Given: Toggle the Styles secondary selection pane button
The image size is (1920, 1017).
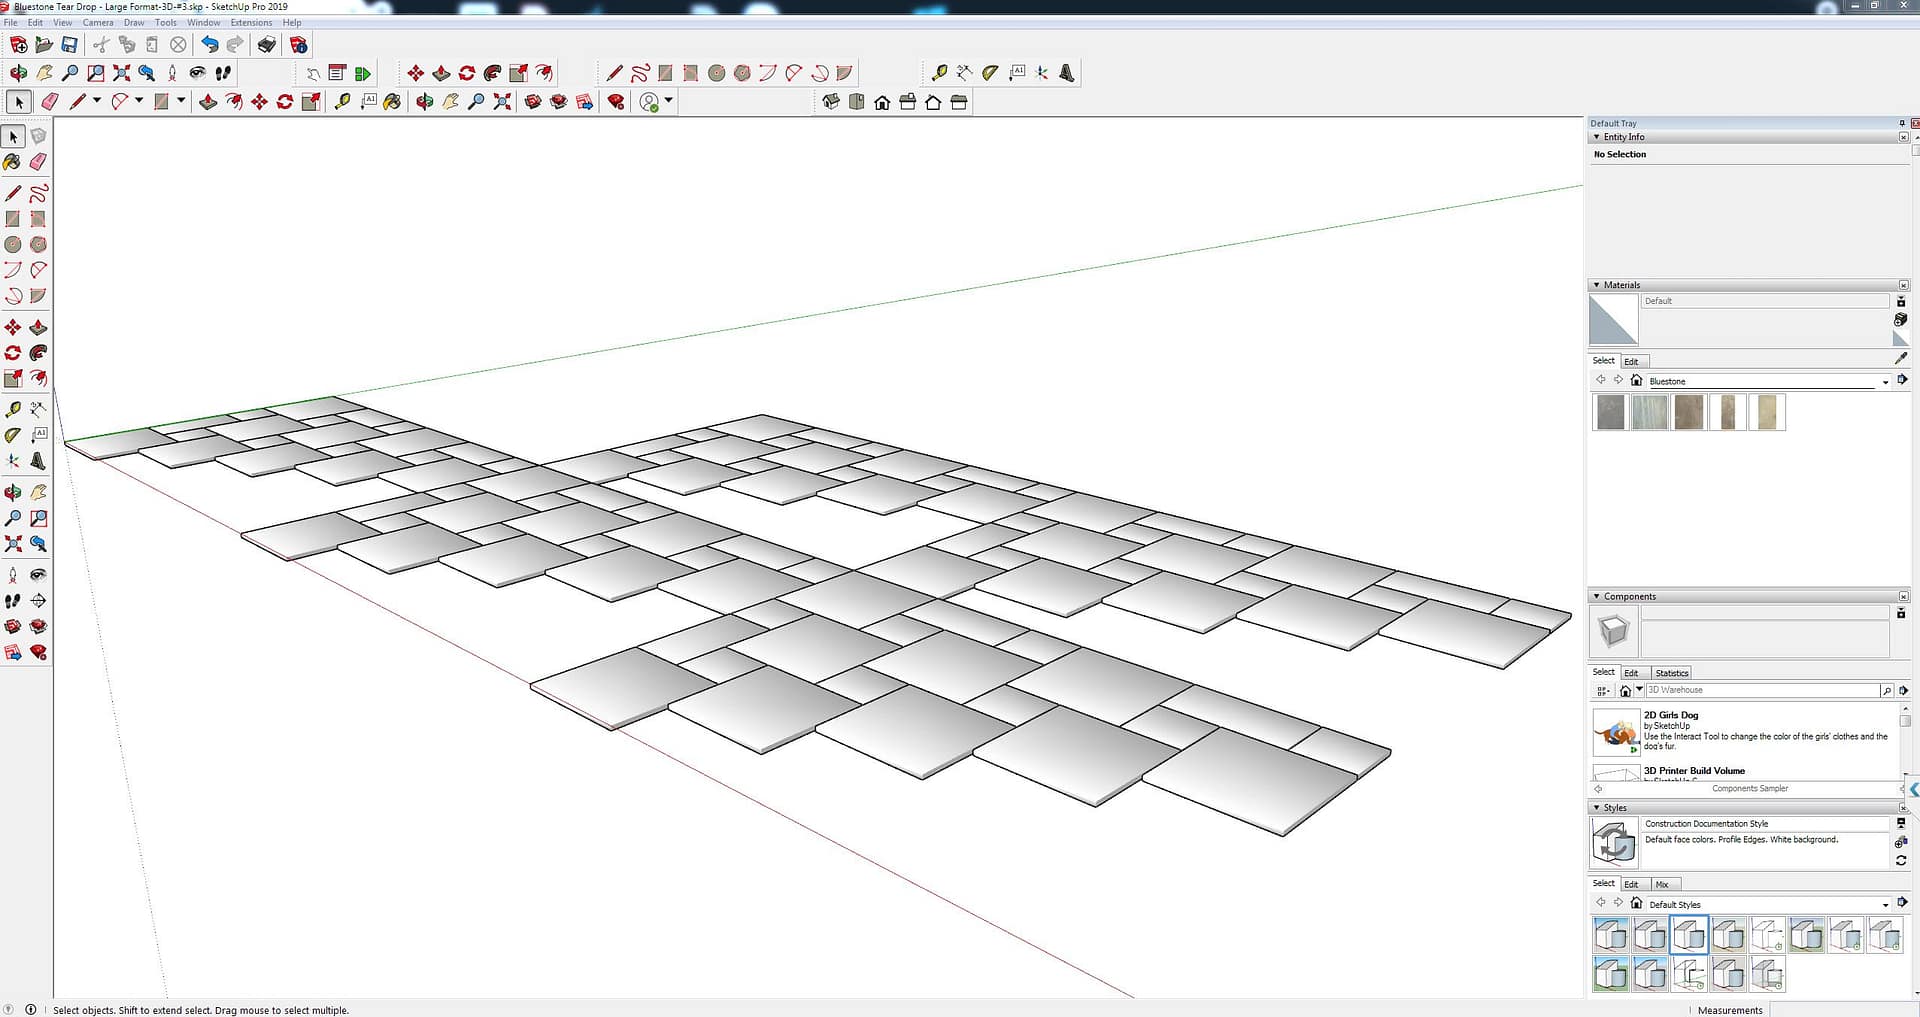Looking at the screenshot, I should point(1900,823).
